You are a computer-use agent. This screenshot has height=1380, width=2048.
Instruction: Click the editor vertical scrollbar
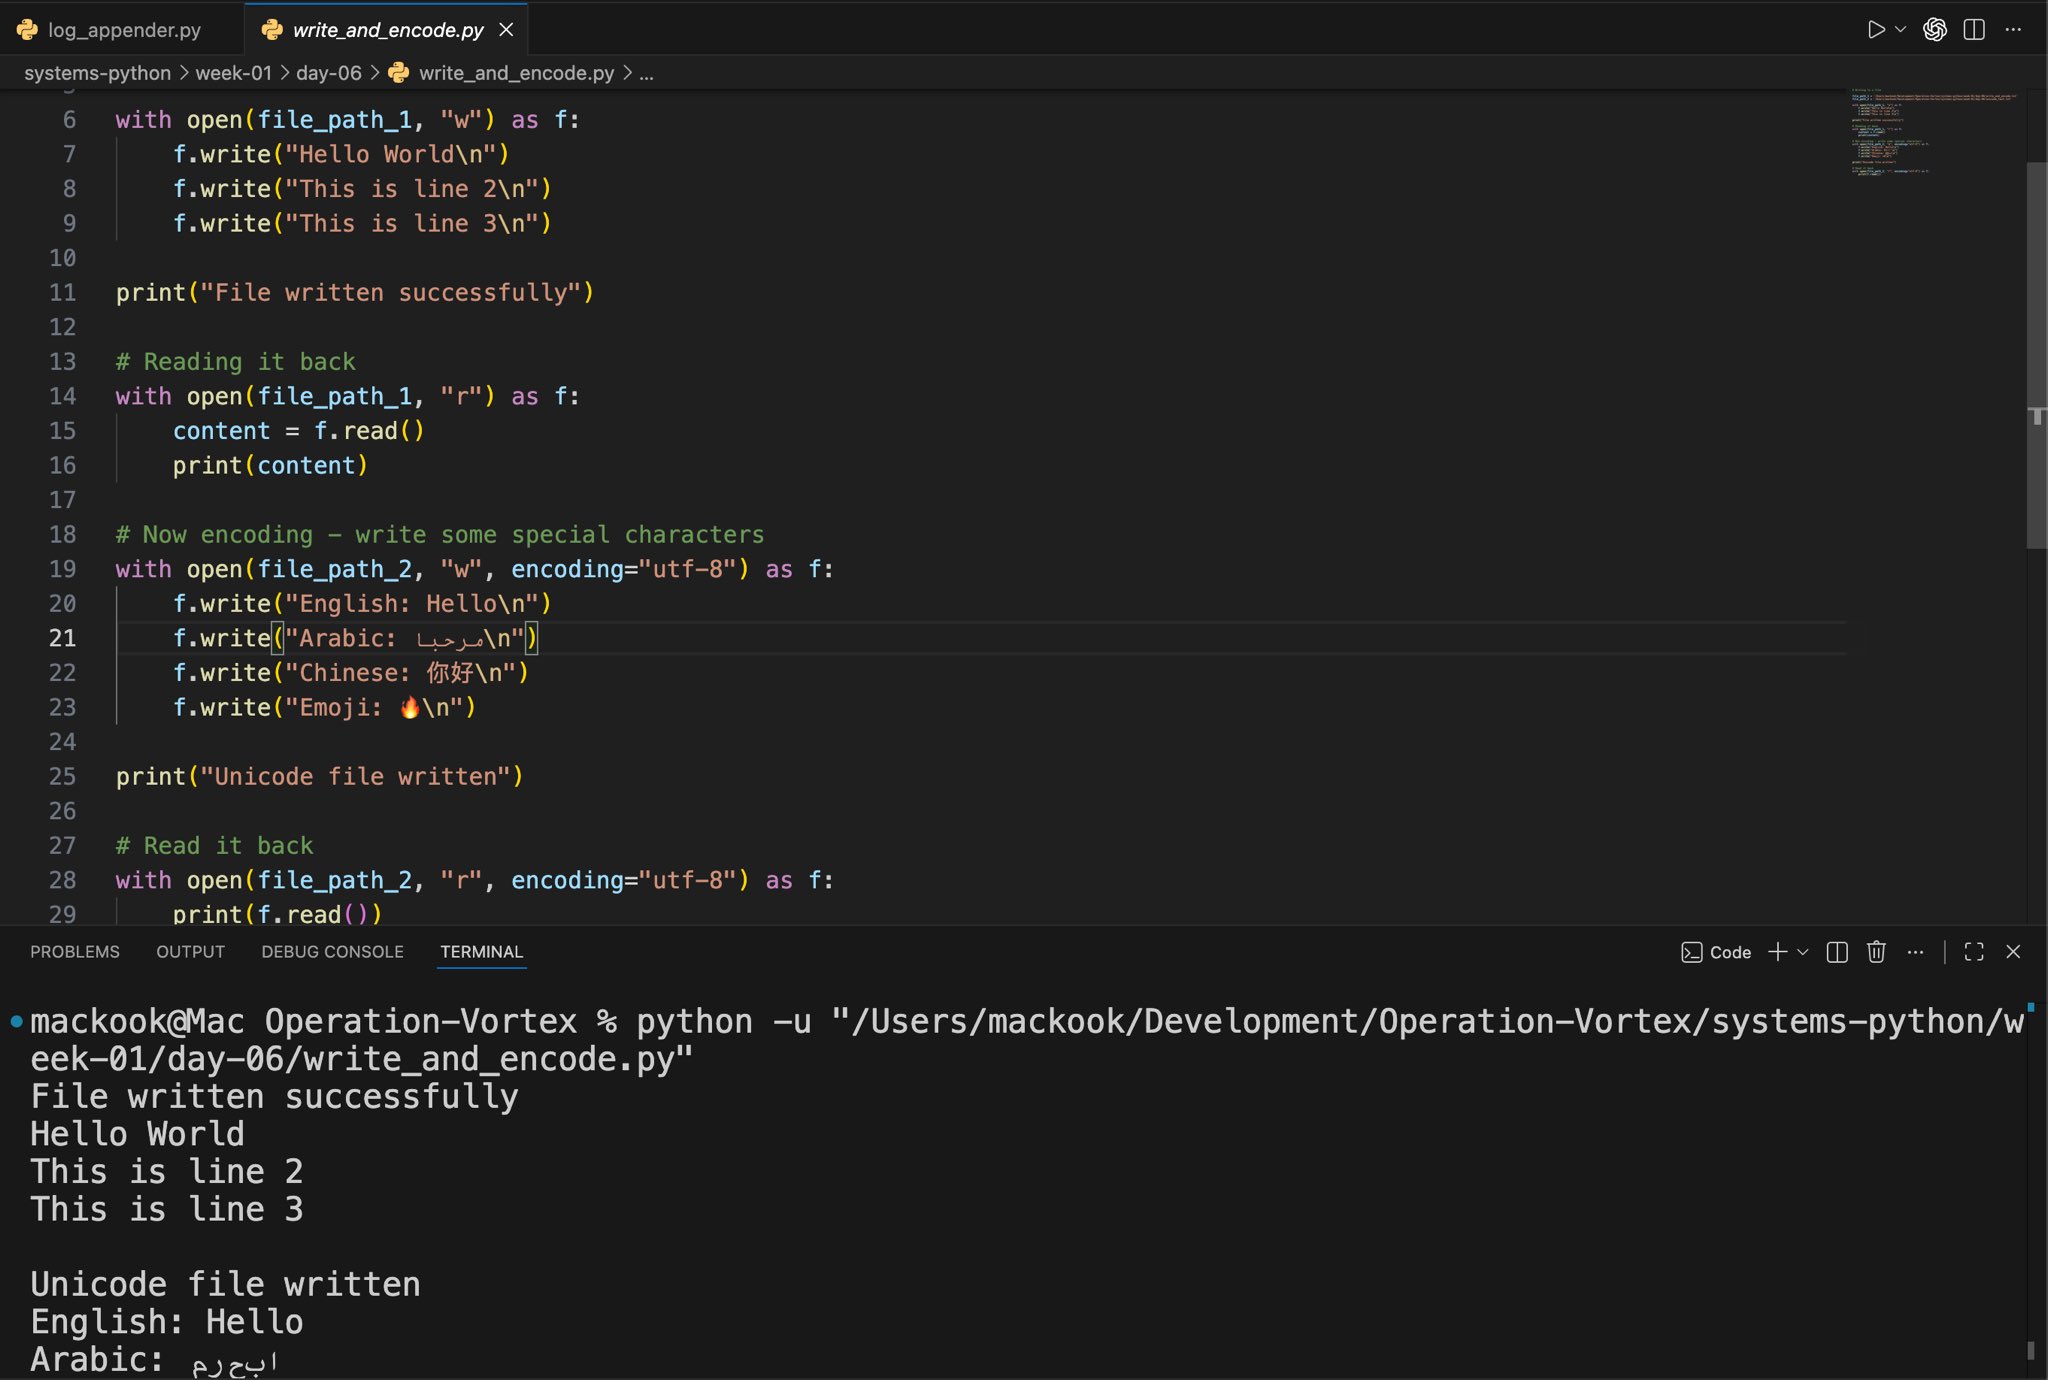(2036, 350)
